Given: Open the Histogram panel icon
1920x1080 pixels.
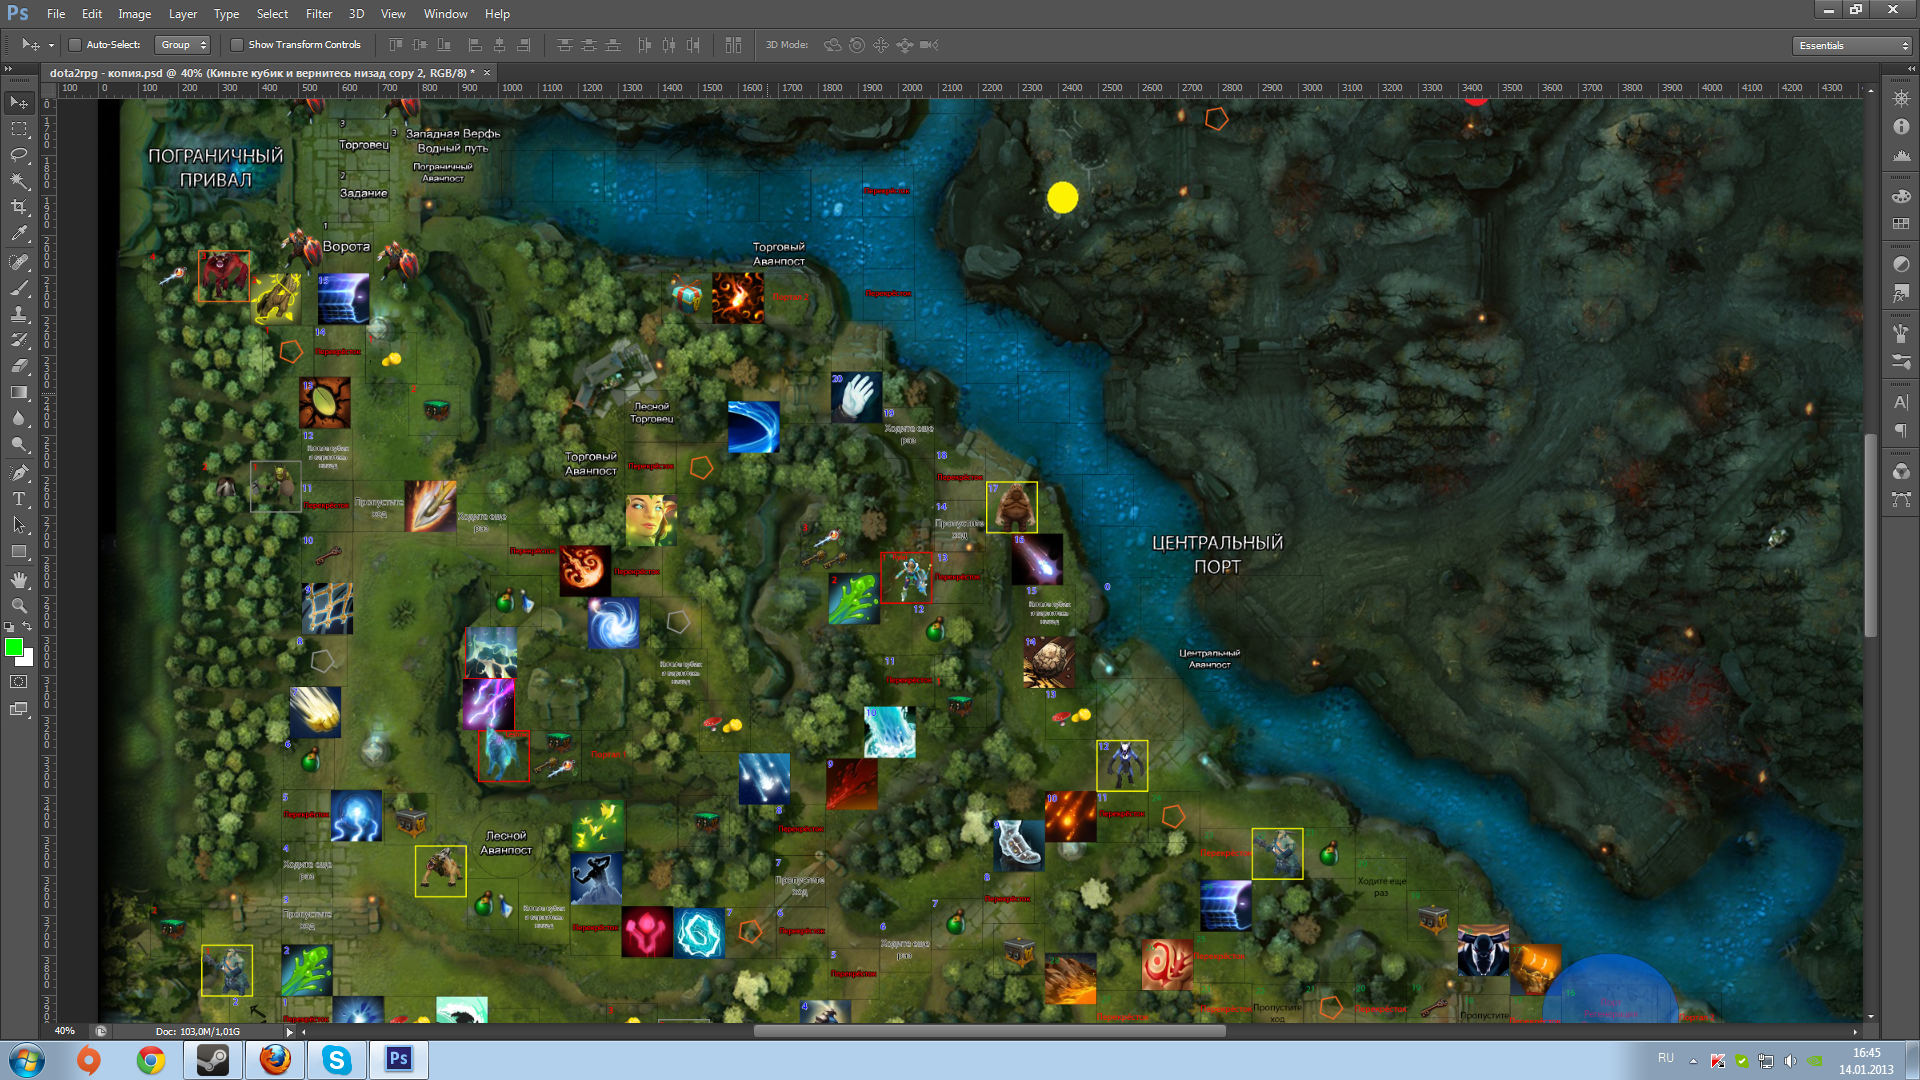Looking at the screenshot, I should pos(1901,155).
